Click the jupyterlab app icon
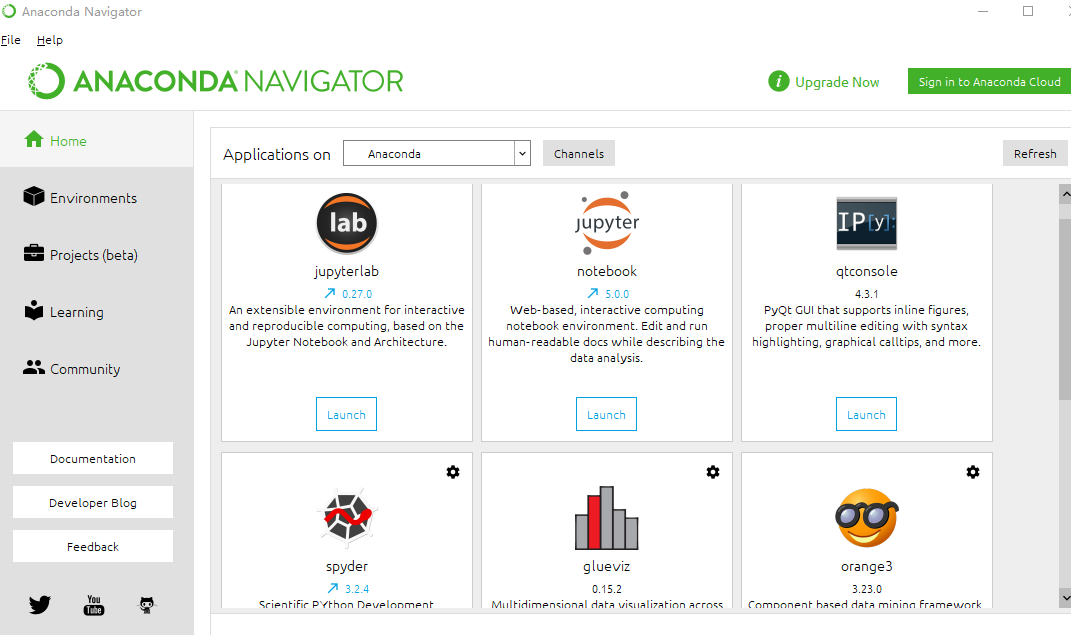The height and width of the screenshot is (635, 1071). point(347,223)
